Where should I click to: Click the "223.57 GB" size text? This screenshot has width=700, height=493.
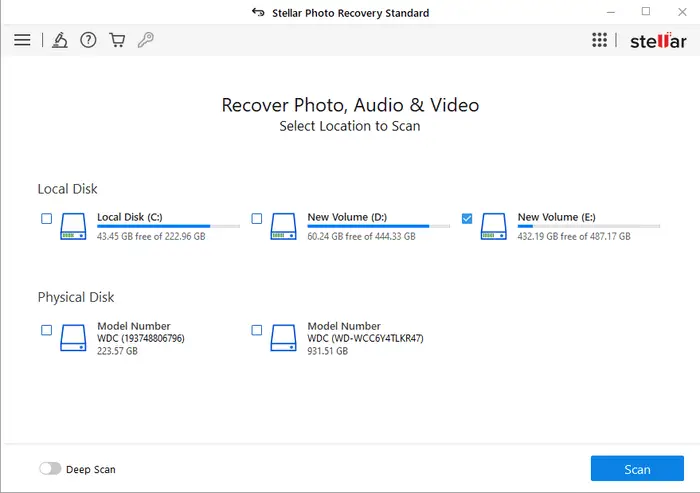(117, 351)
